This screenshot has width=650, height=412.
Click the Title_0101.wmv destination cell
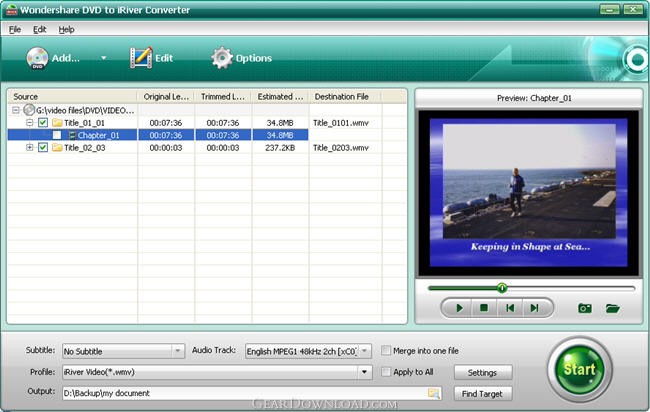pyautogui.click(x=341, y=123)
